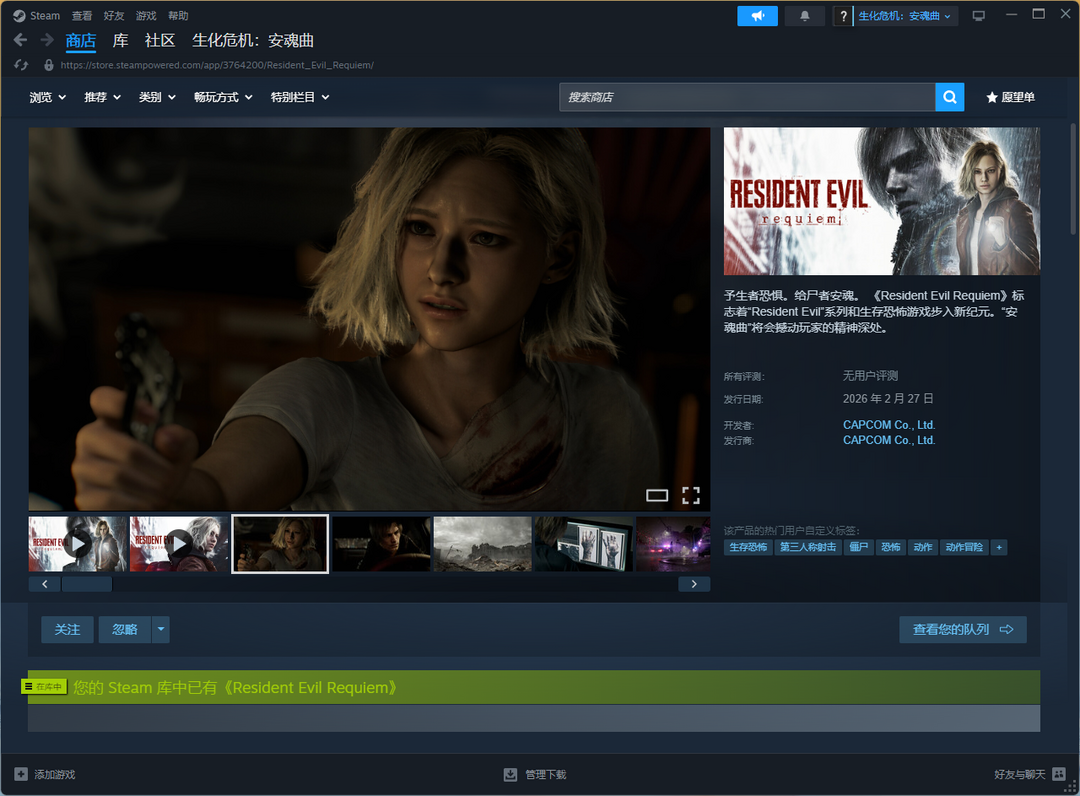Go back with the left arrow
Screen dimensions: 1080x796
(20, 40)
